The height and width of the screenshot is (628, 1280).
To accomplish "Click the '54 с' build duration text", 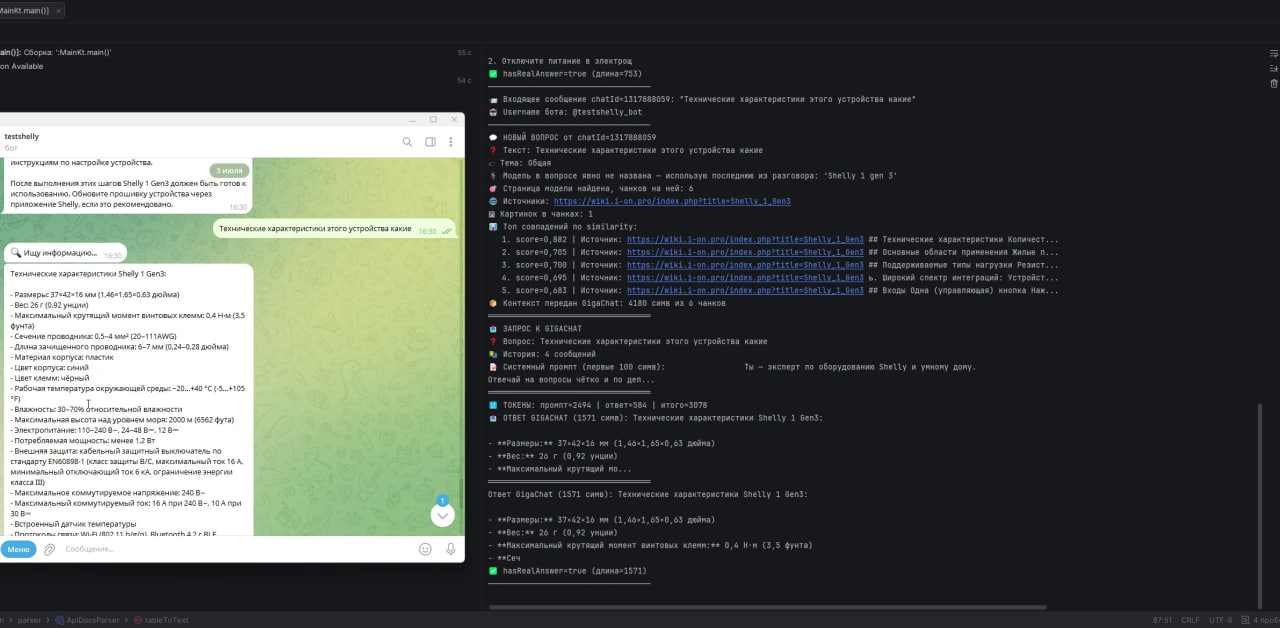I will click(464, 80).
